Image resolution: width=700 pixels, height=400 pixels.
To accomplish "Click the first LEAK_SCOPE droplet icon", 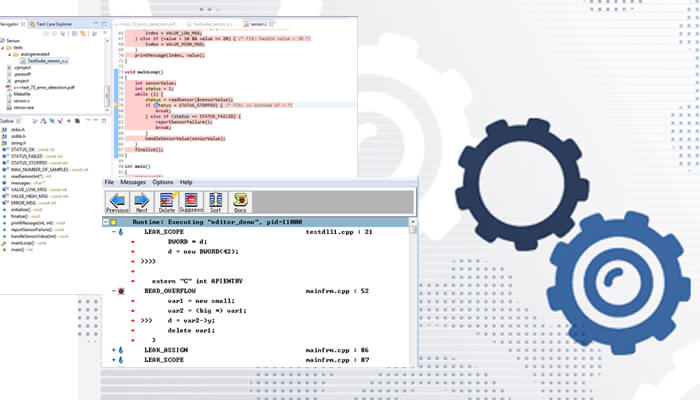I will [x=121, y=231].
